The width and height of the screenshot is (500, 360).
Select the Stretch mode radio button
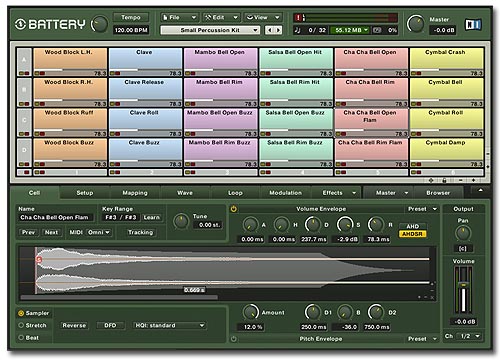[21, 325]
